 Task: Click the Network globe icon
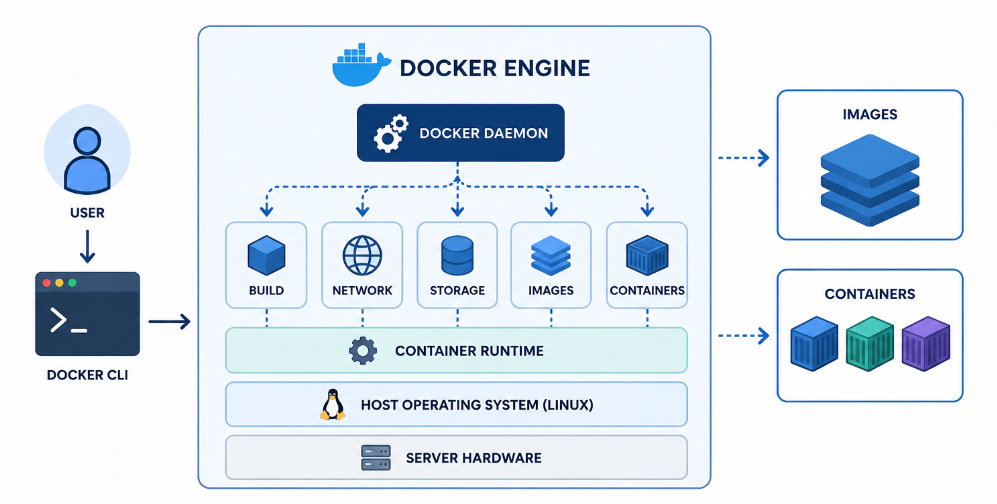click(362, 255)
